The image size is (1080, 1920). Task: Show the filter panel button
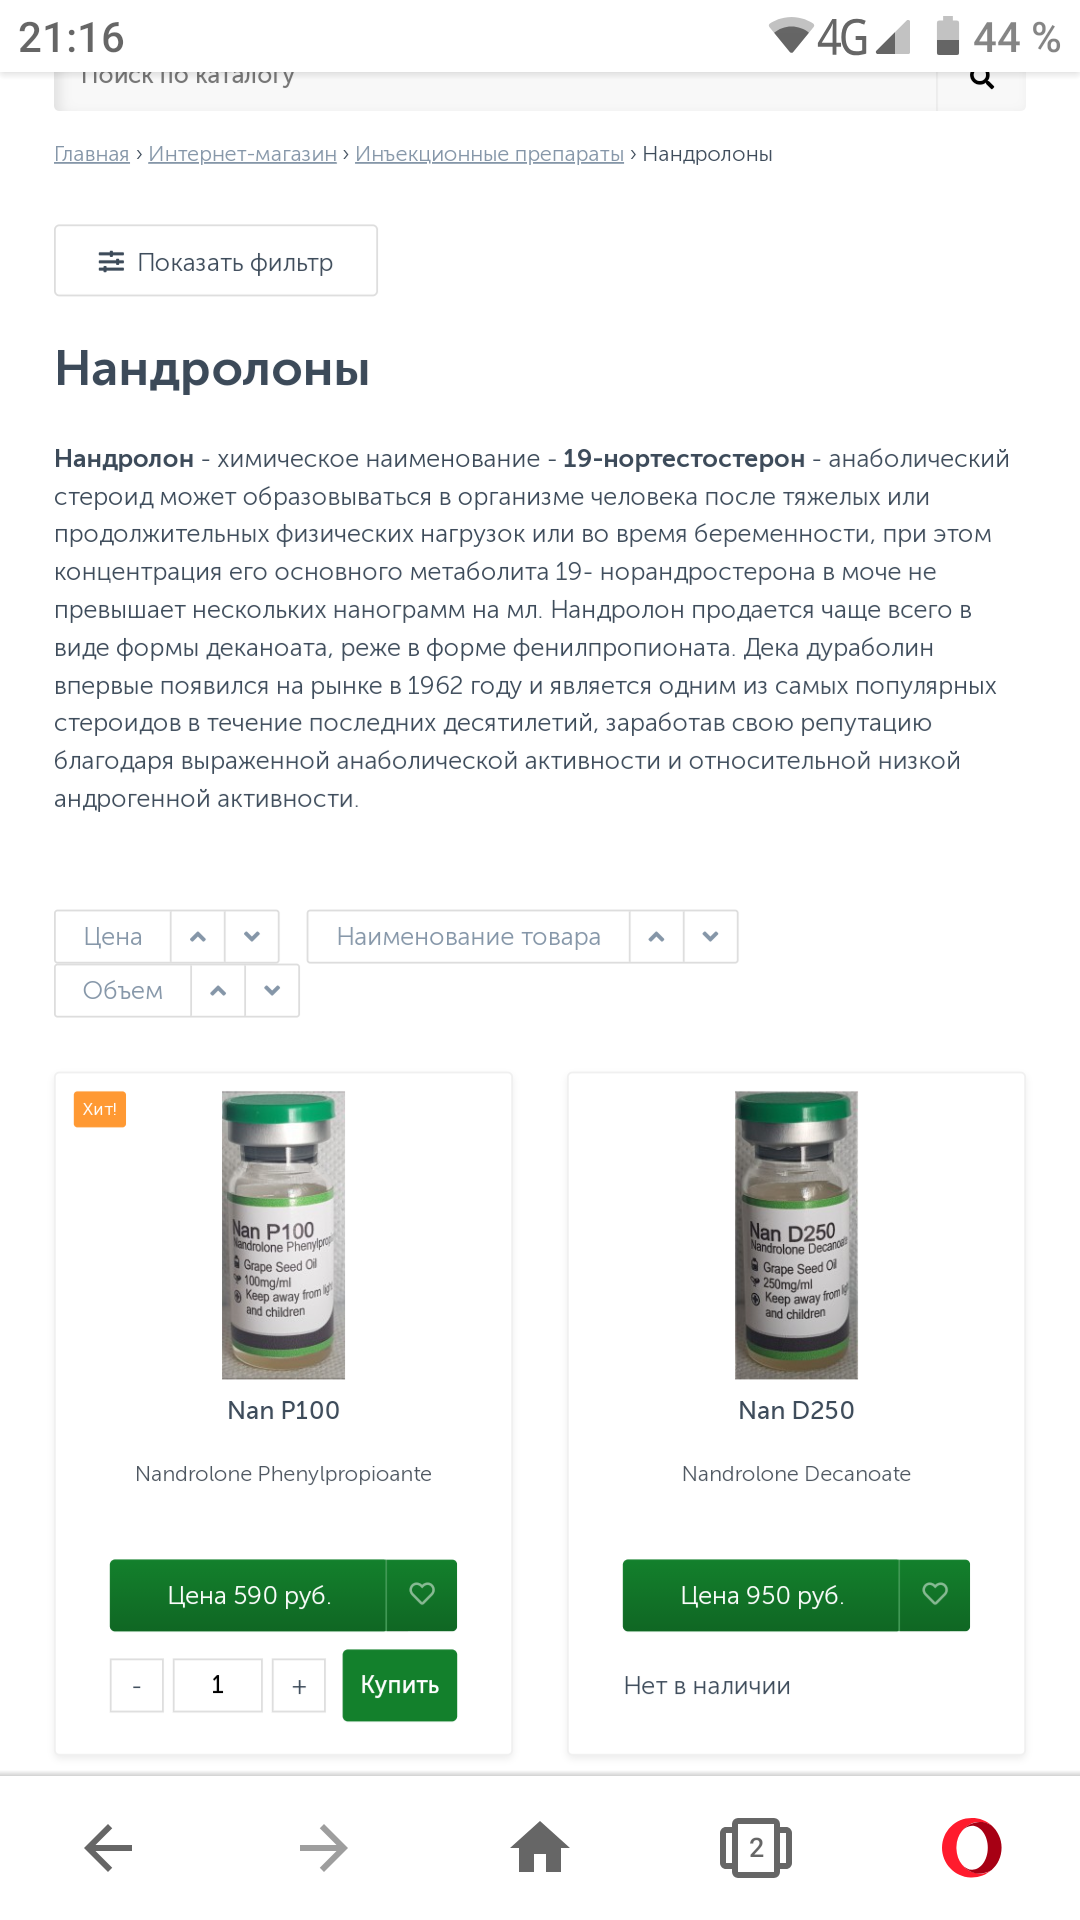[x=216, y=261]
